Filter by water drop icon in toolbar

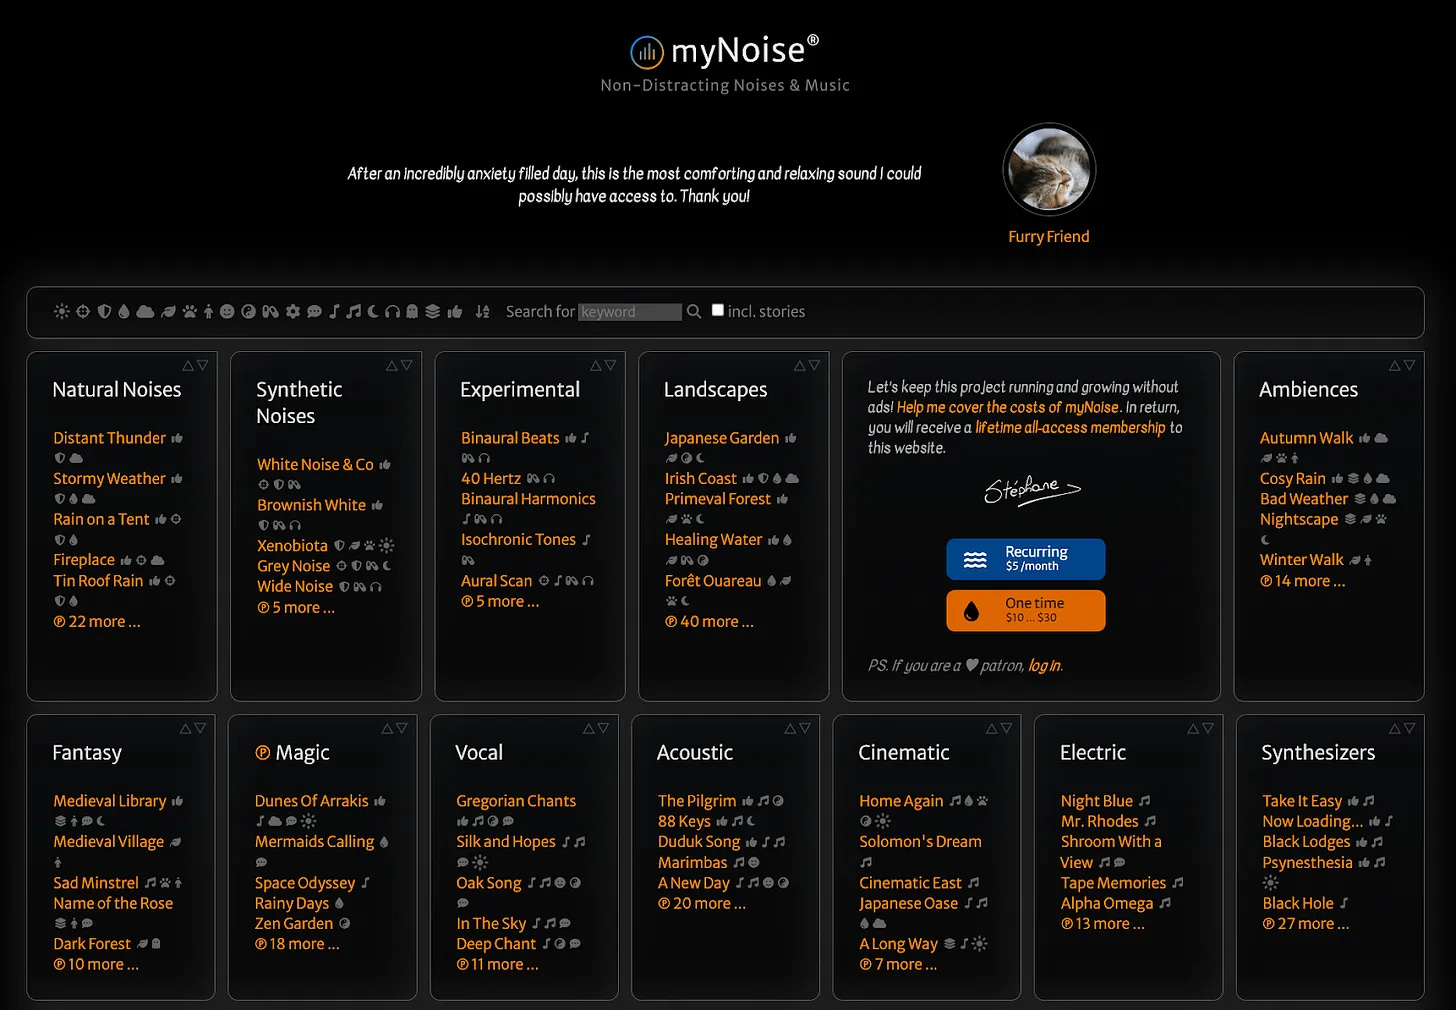124,311
